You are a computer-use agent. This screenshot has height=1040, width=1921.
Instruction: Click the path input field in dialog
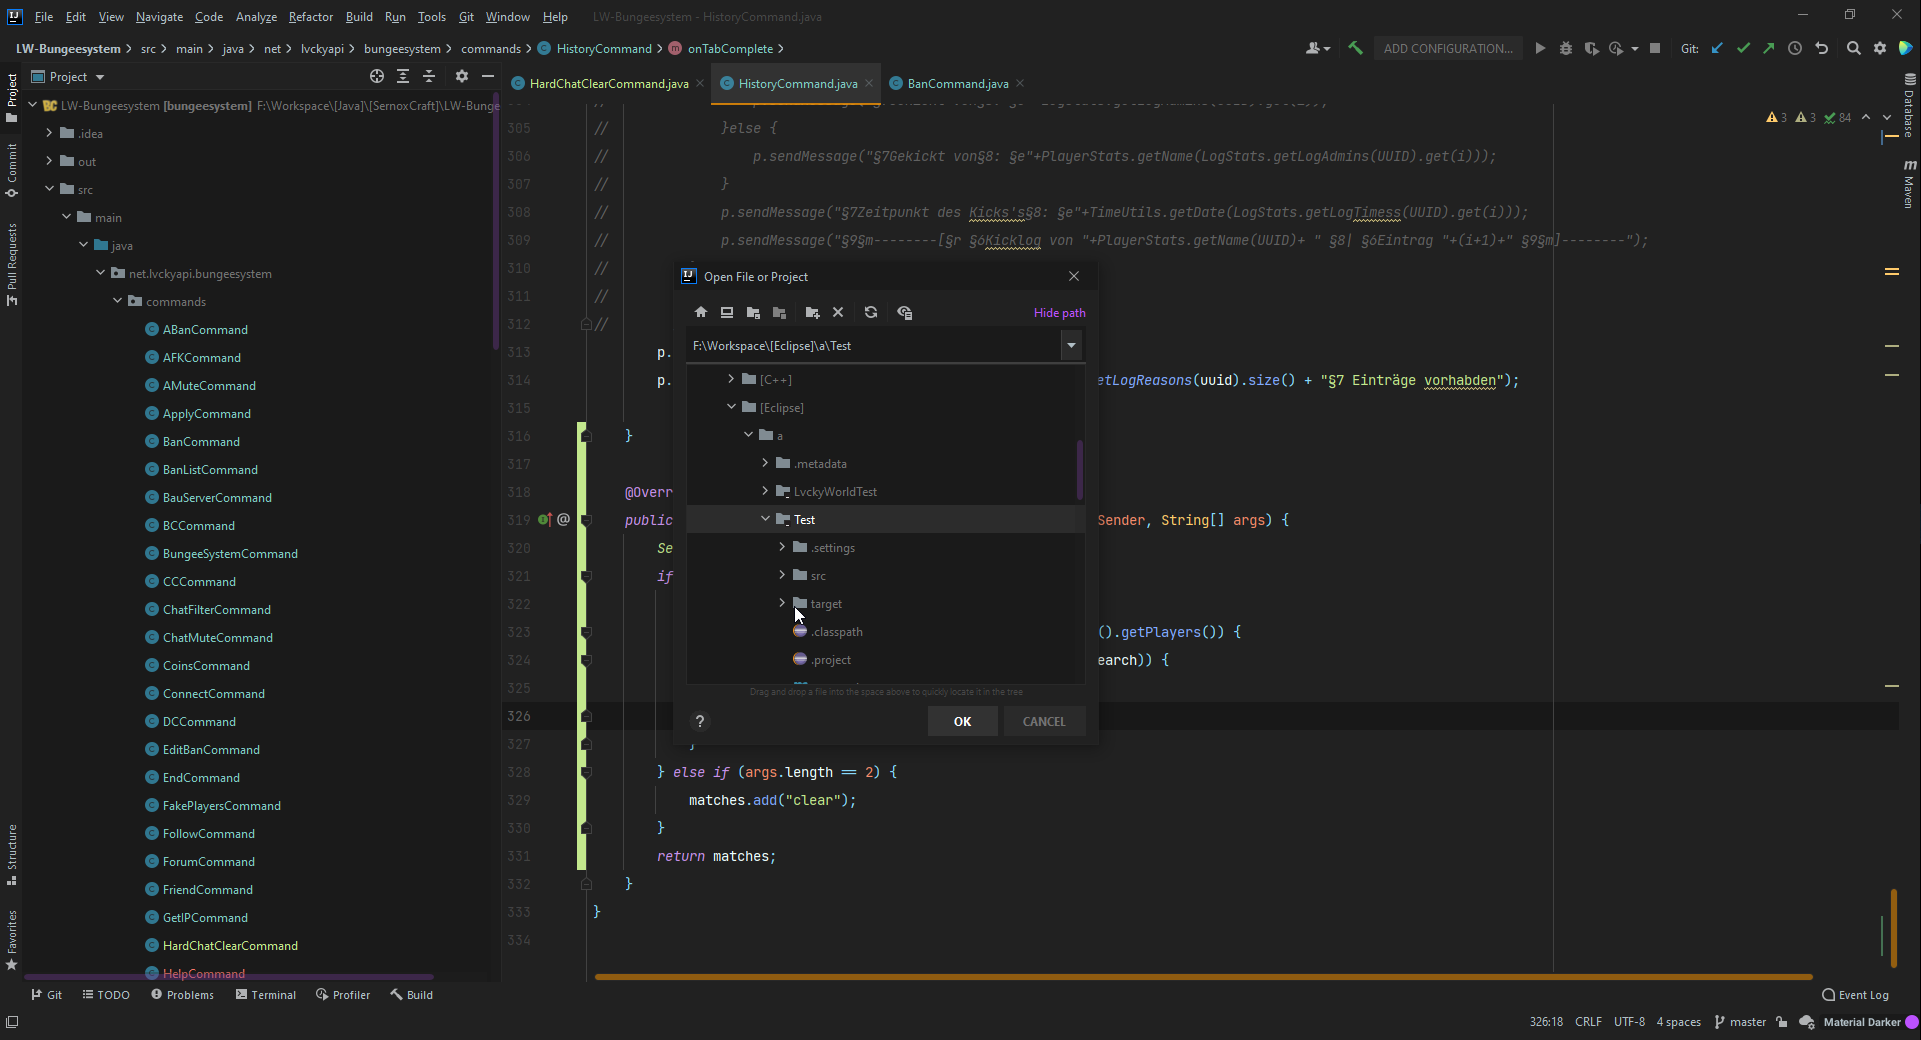pyautogui.click(x=870, y=346)
